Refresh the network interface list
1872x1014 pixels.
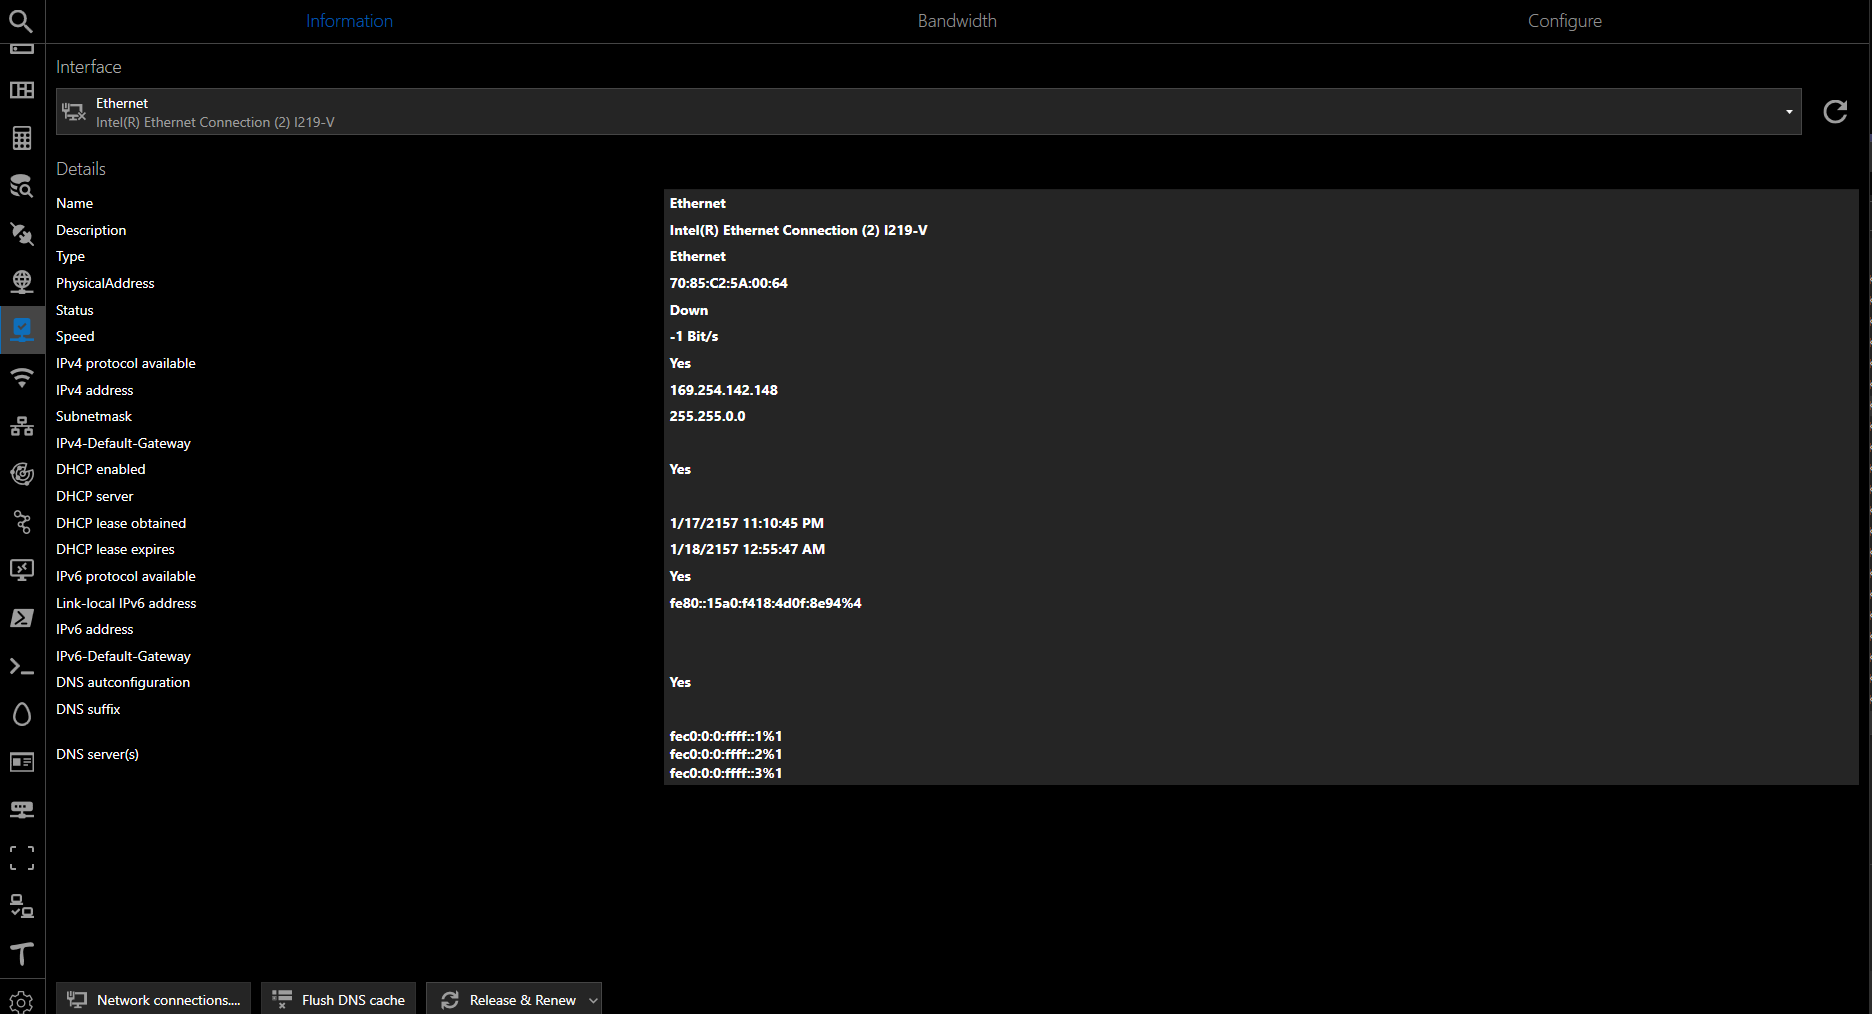pos(1835,112)
